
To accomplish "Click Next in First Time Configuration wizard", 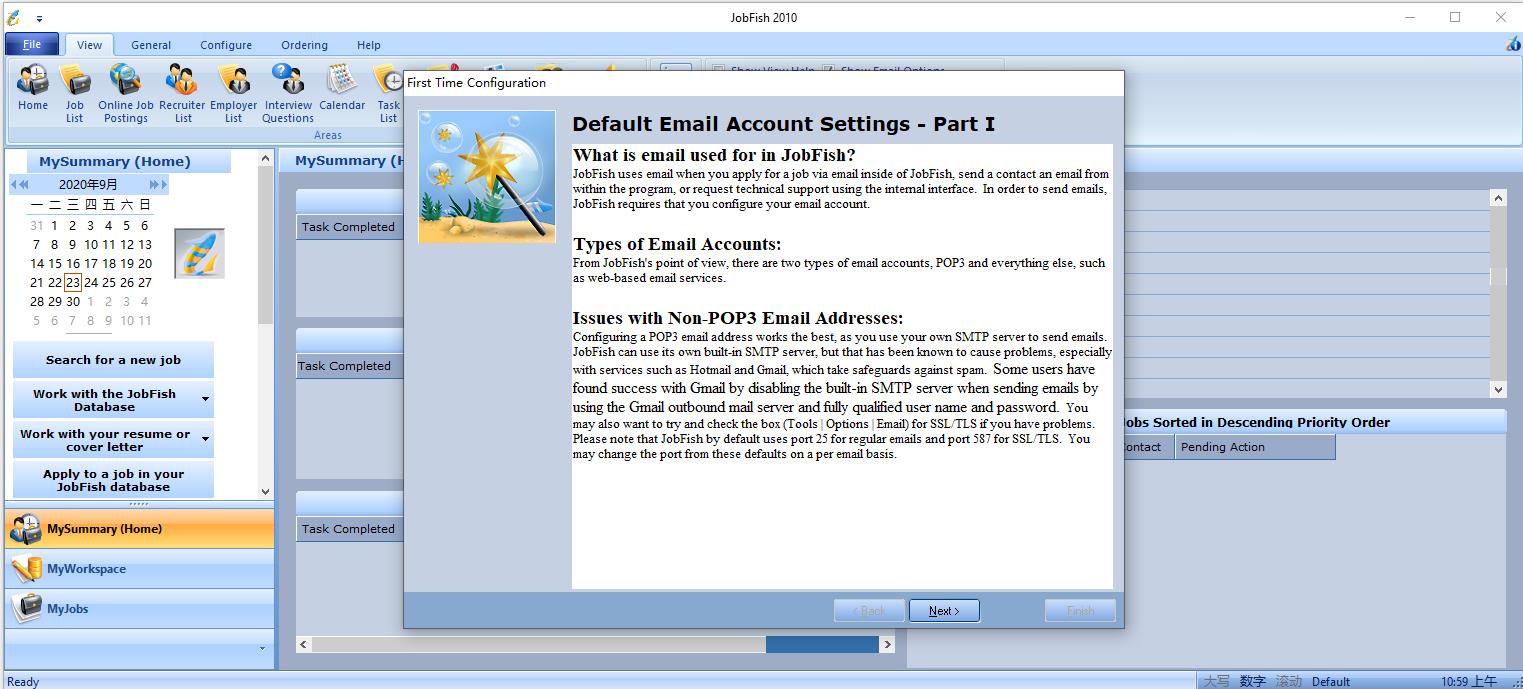I will [943, 611].
